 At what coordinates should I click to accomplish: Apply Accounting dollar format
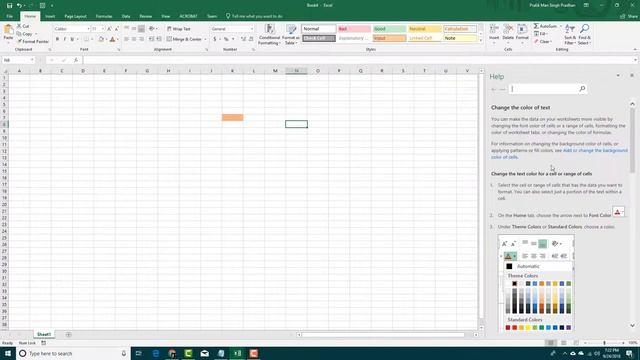point(215,39)
